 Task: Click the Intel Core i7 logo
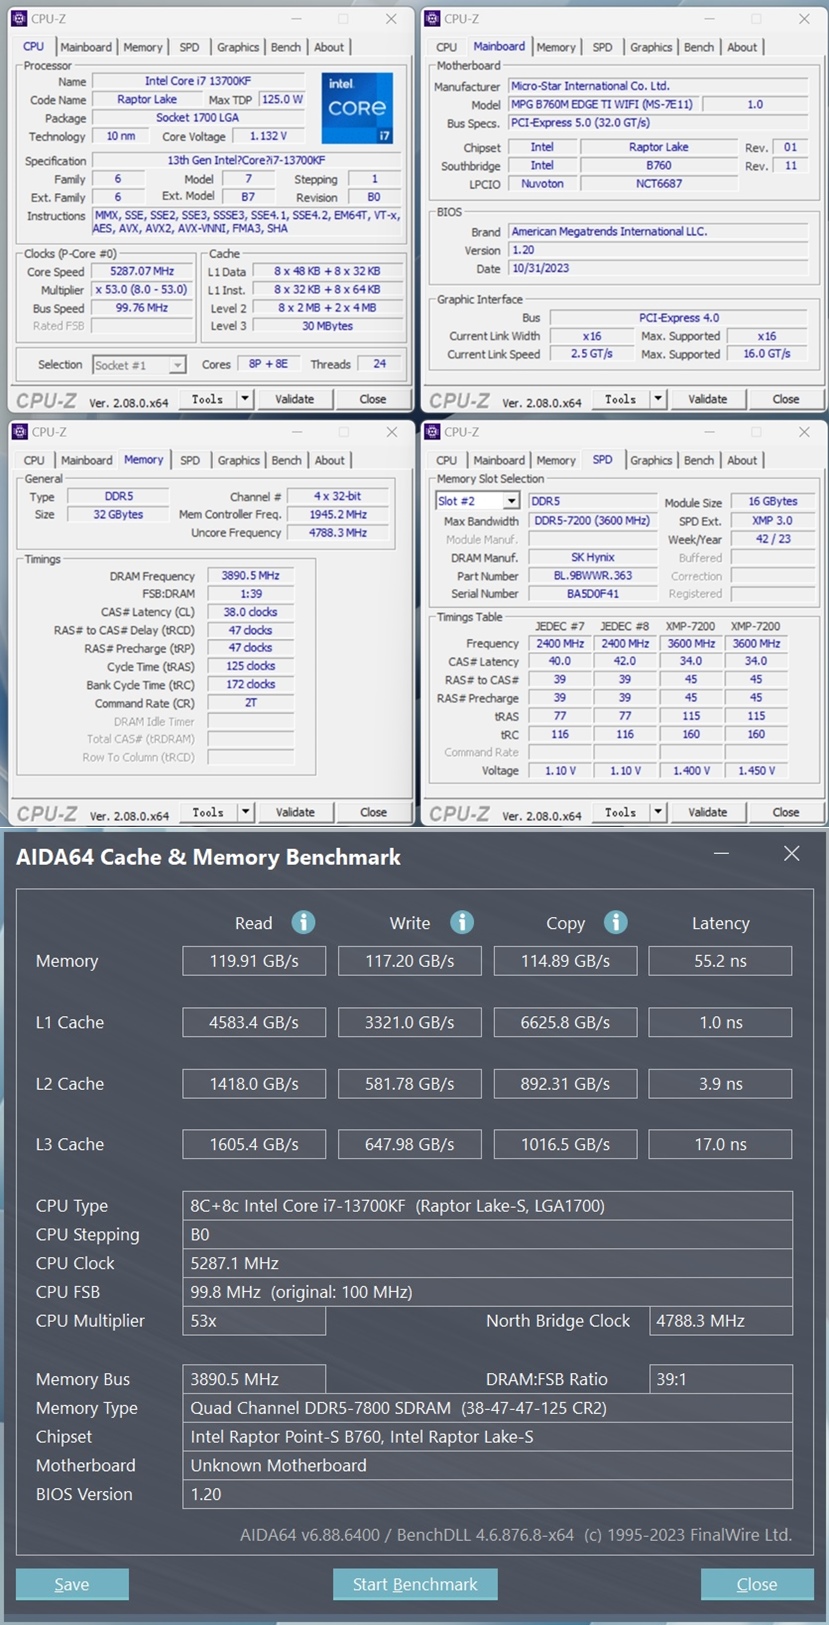pyautogui.click(x=357, y=108)
